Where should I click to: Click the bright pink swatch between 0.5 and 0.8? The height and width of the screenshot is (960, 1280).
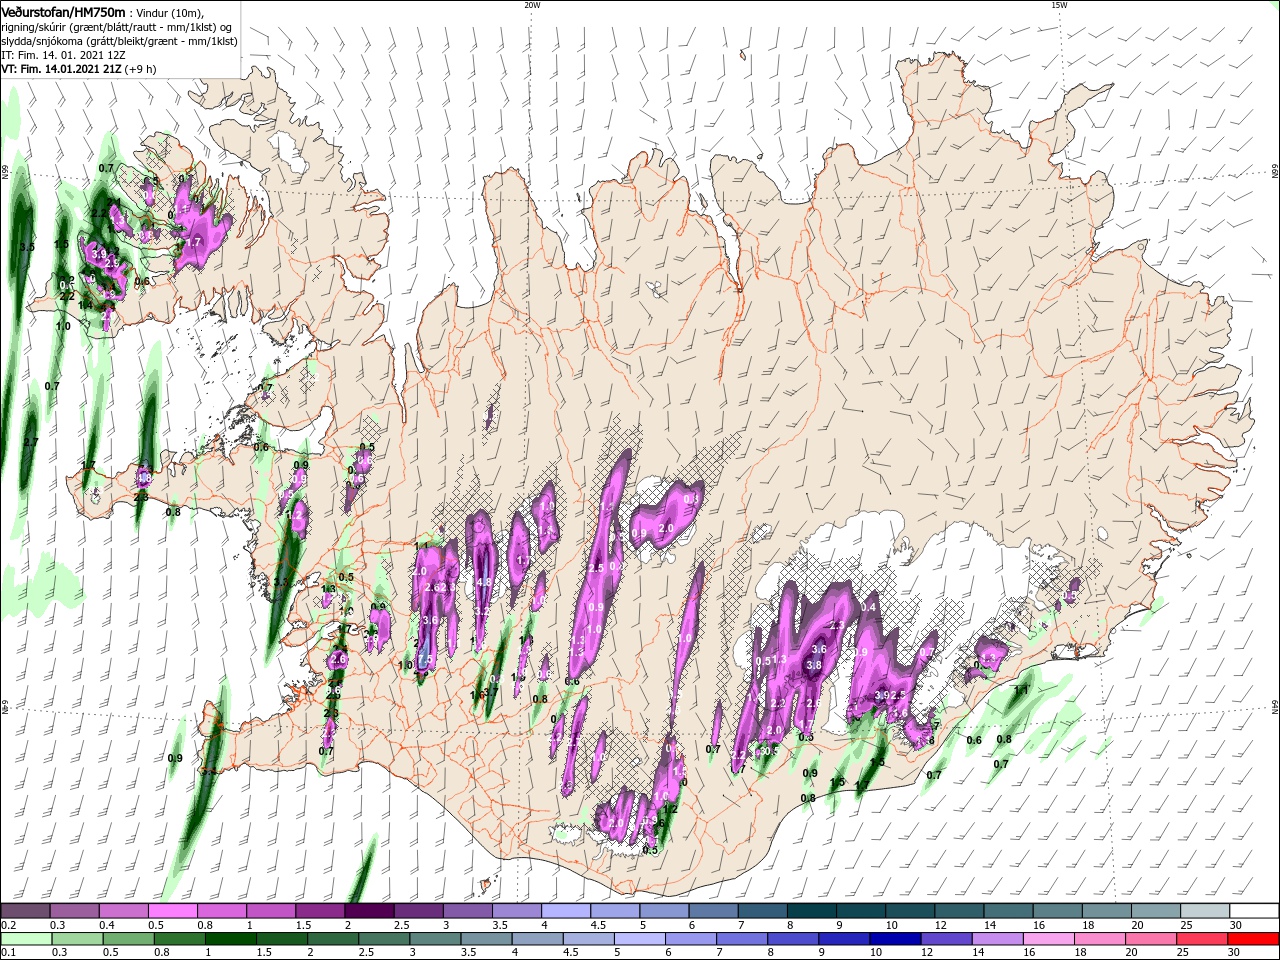(172, 911)
